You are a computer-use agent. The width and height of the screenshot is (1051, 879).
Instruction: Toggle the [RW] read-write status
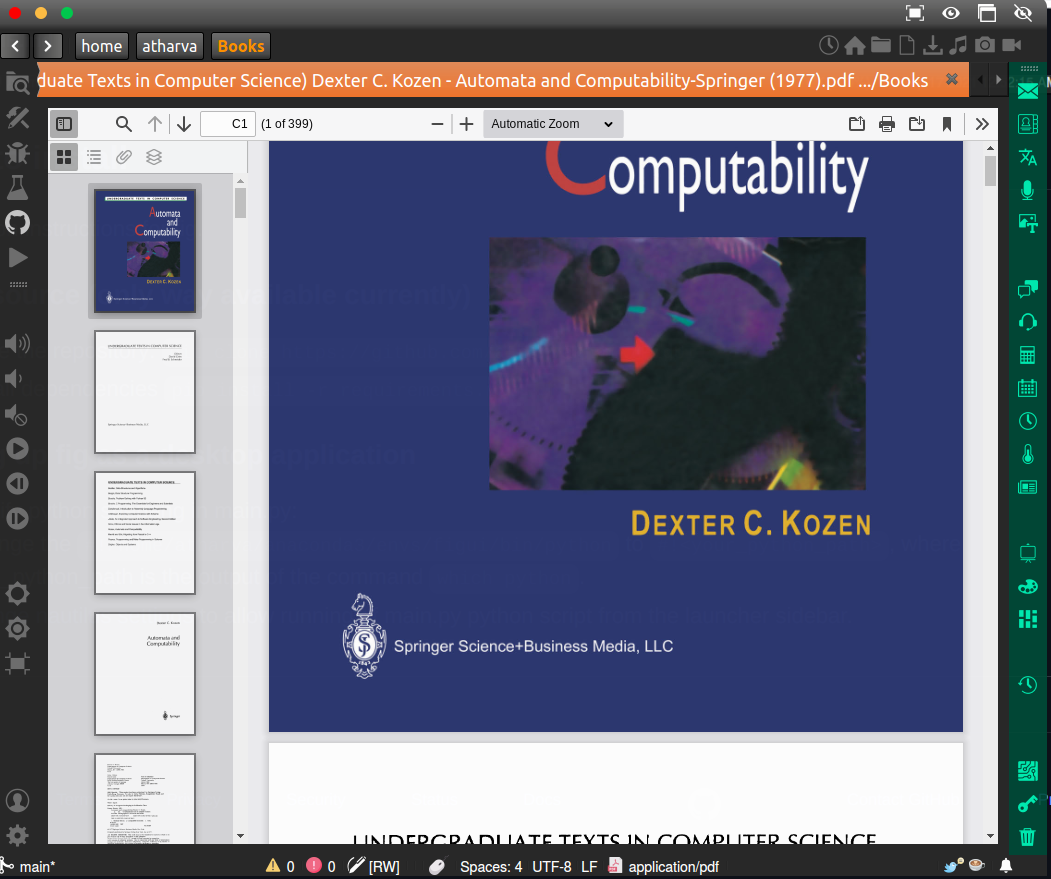click(x=373, y=866)
